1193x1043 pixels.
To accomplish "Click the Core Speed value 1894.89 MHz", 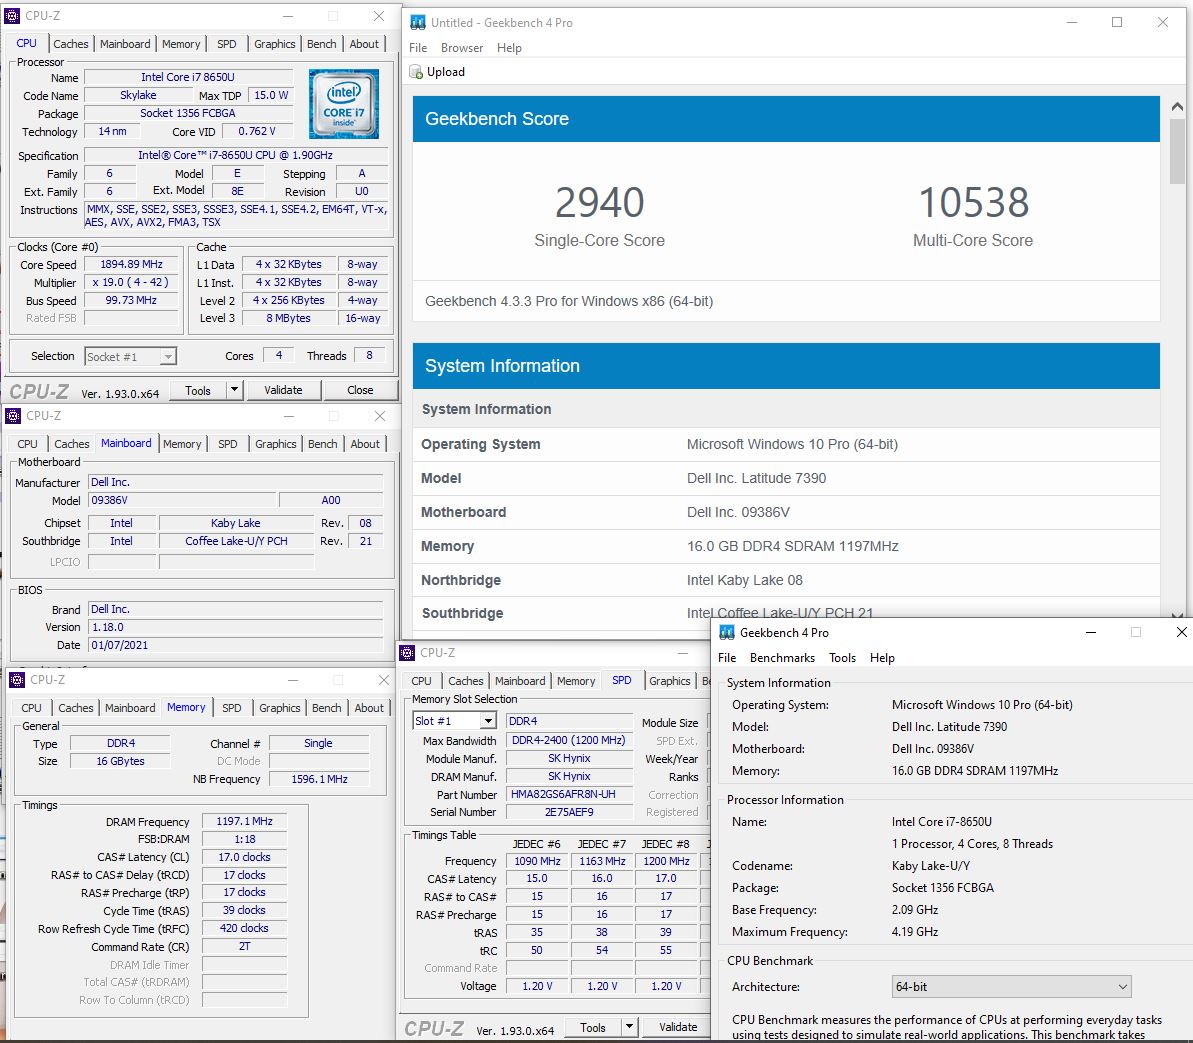I will pos(132,264).
